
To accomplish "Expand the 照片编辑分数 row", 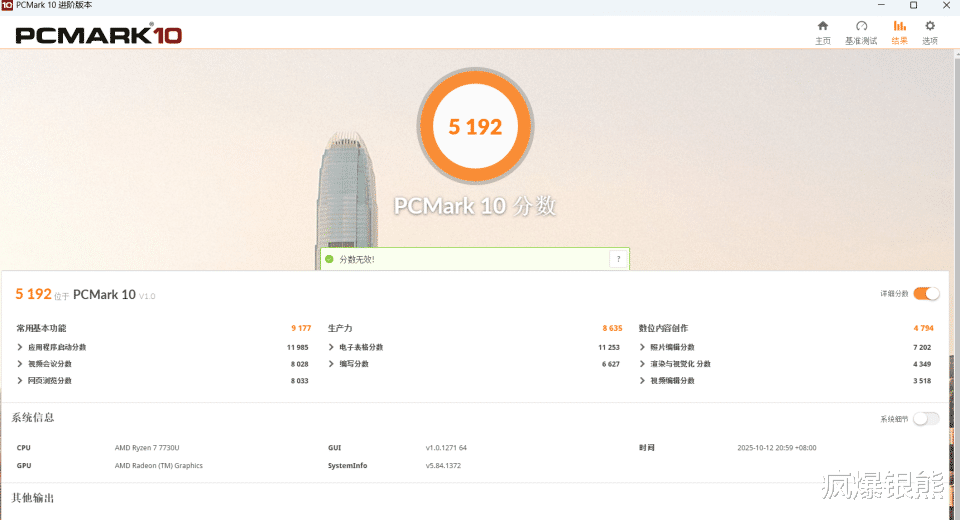I will [x=667, y=347].
